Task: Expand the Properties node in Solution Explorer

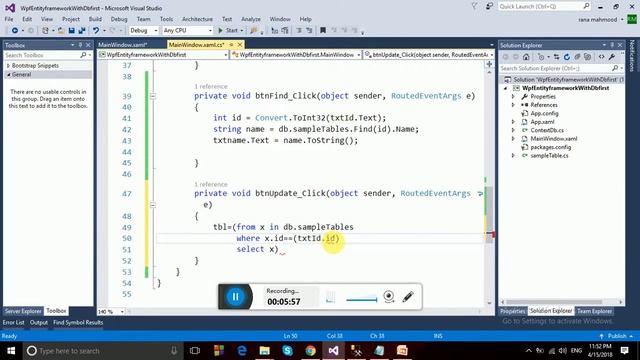Action: [513, 97]
